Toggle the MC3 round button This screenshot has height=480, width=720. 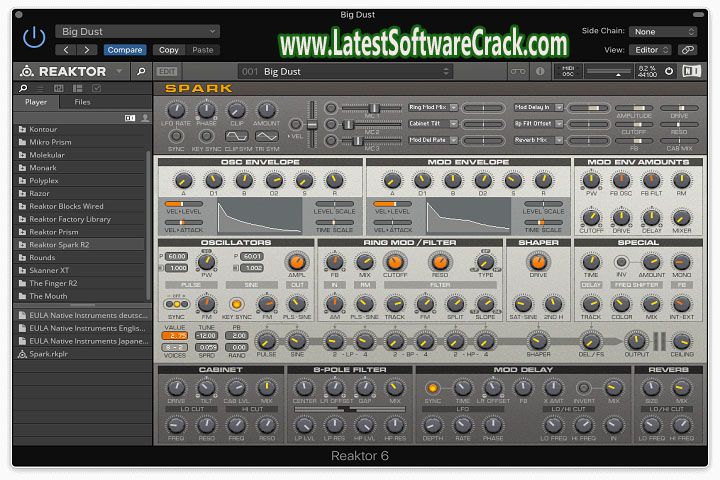(x=331, y=140)
